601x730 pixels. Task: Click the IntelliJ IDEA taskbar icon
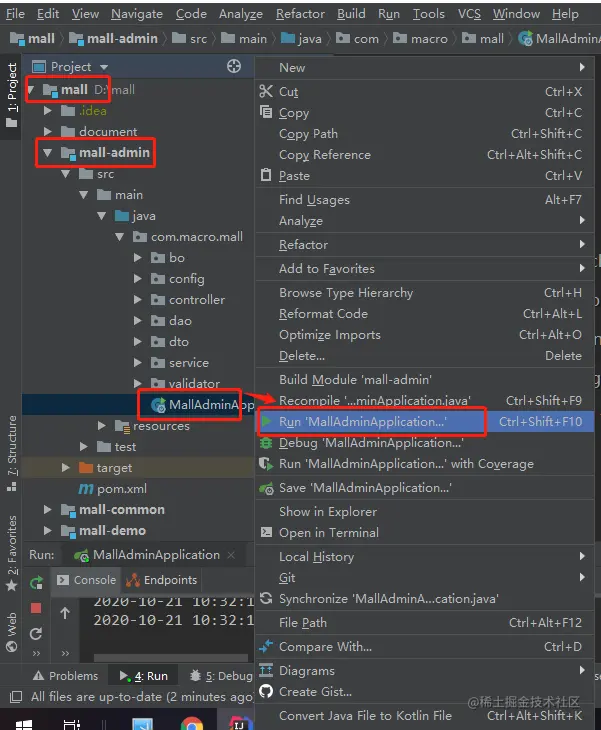239,724
